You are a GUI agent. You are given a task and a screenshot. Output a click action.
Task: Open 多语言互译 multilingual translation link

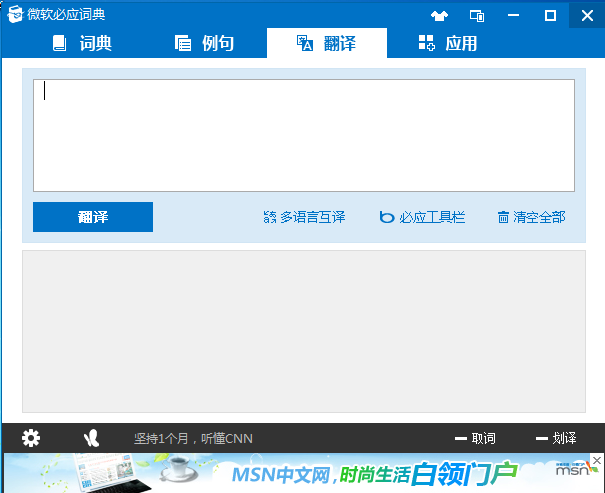pyautogui.click(x=304, y=217)
